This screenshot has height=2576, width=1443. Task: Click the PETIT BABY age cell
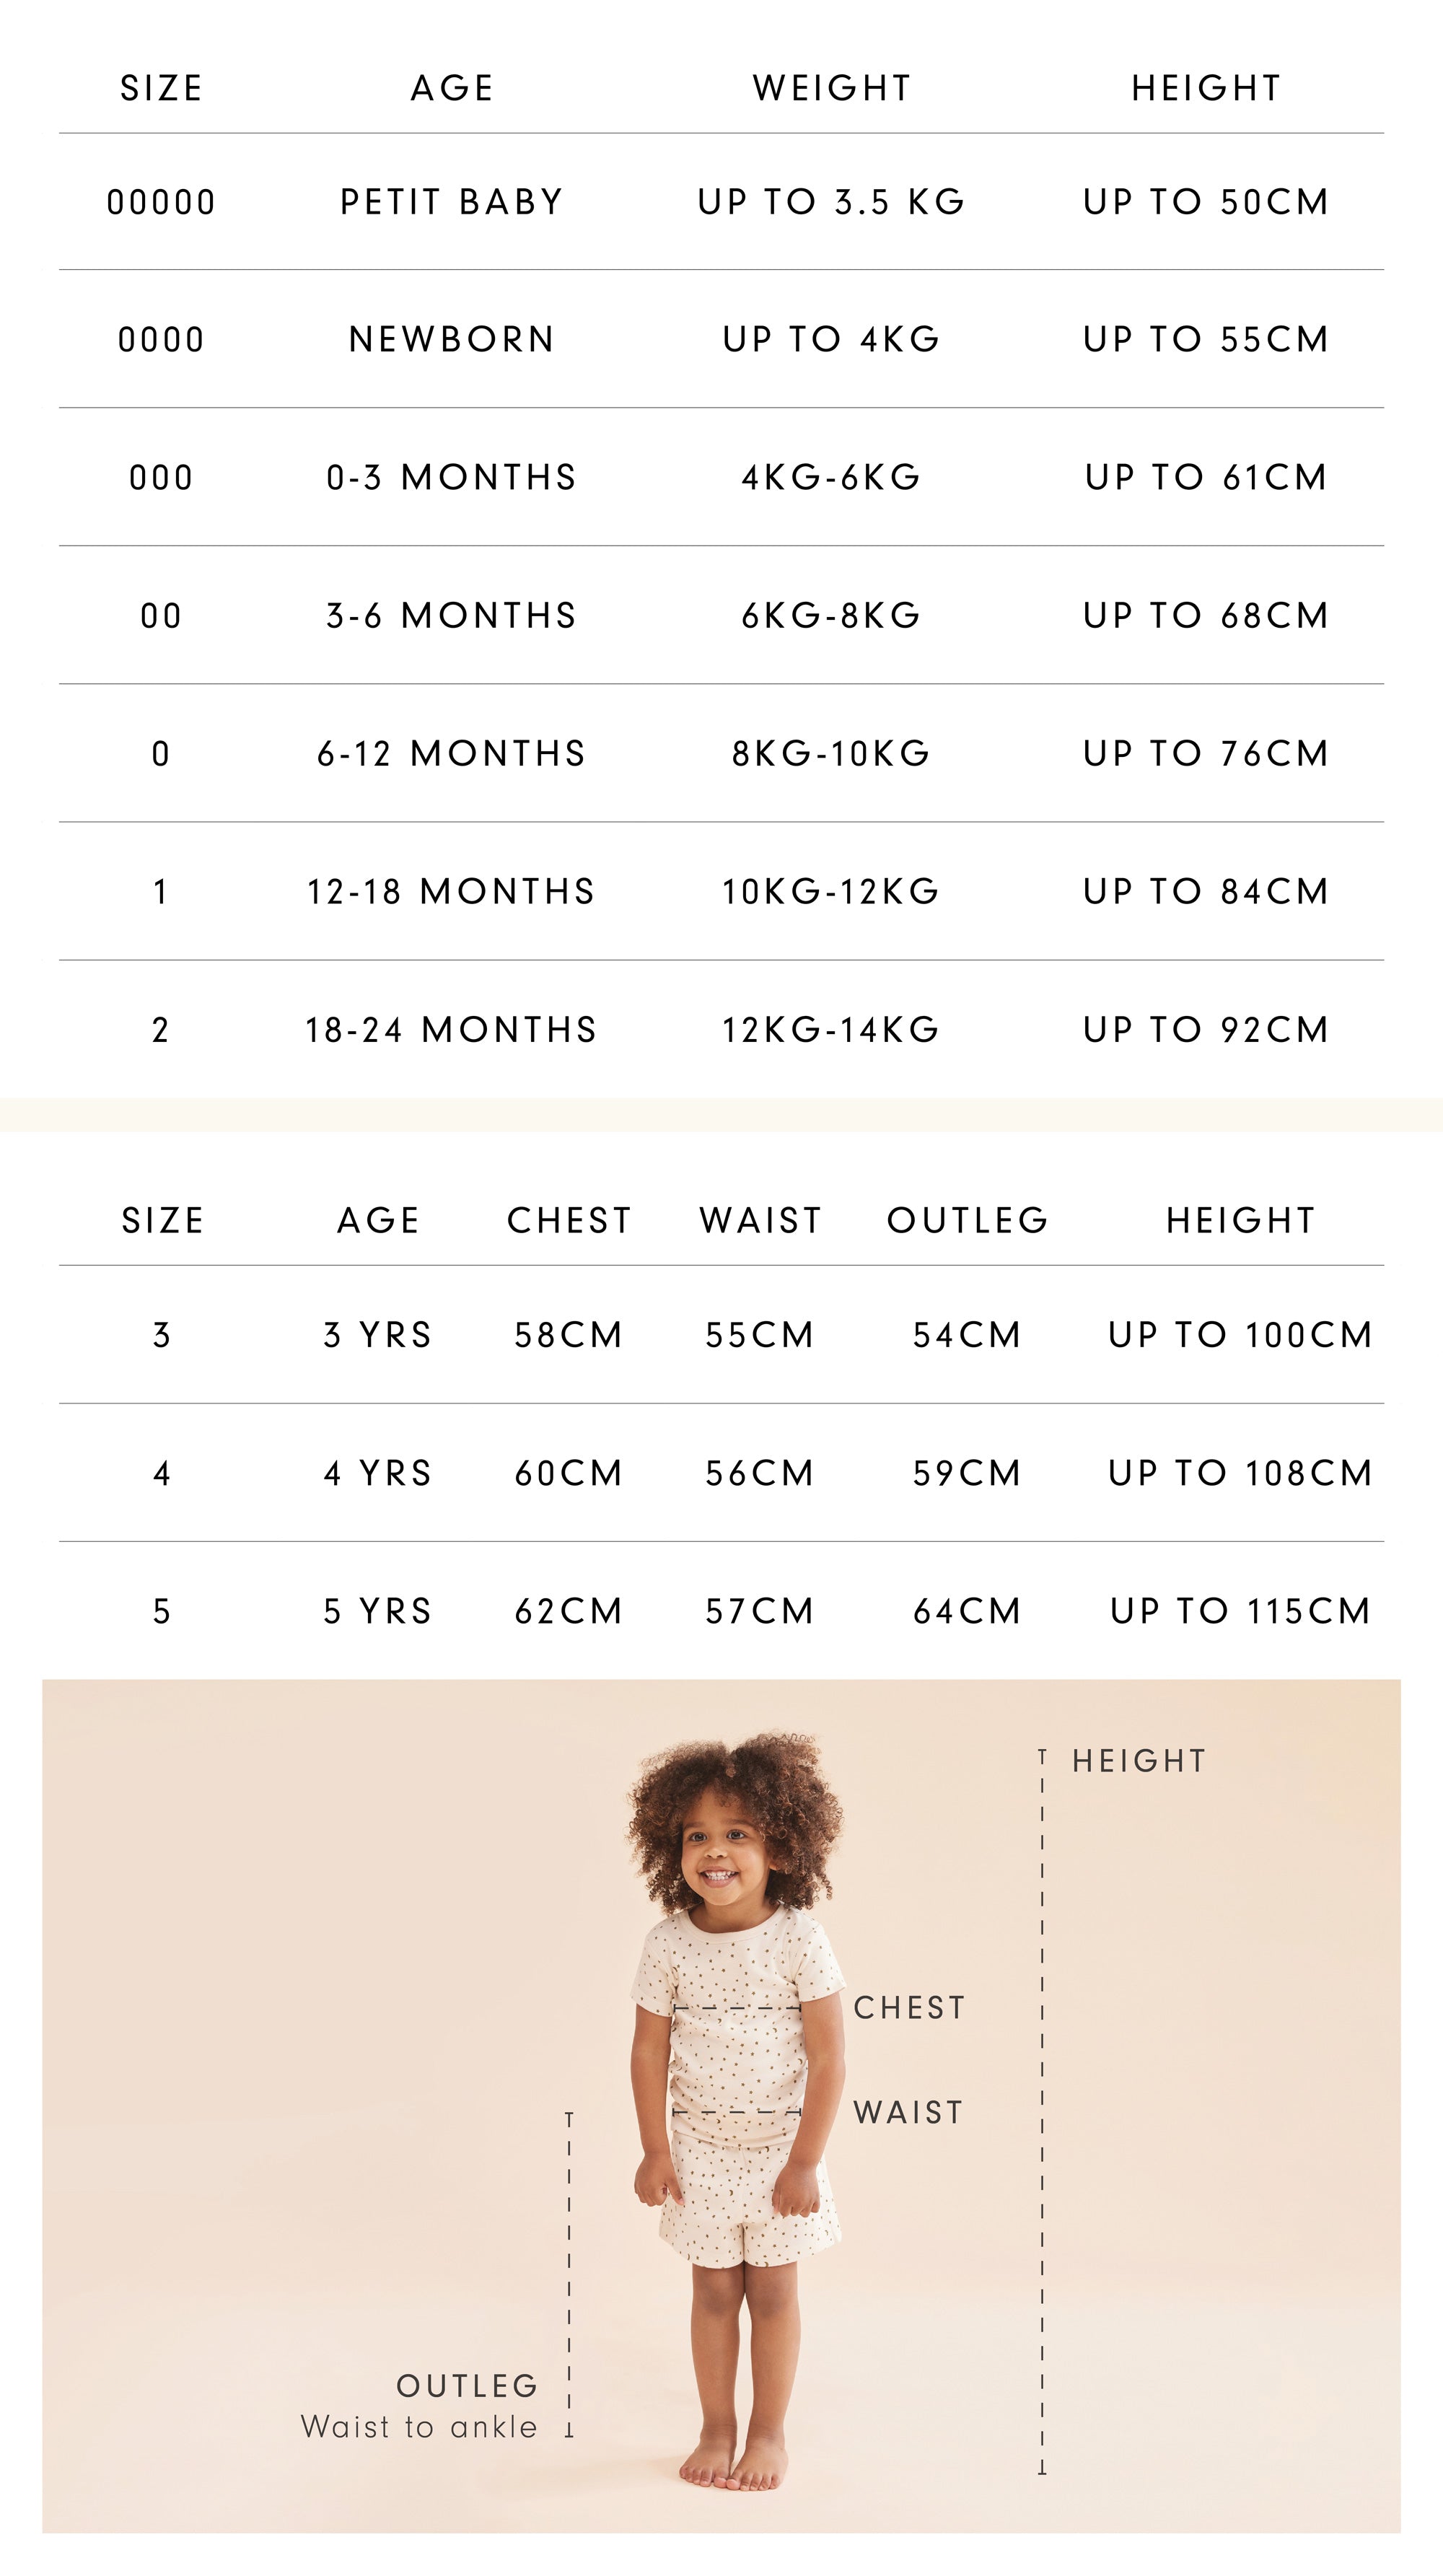pos(451,202)
